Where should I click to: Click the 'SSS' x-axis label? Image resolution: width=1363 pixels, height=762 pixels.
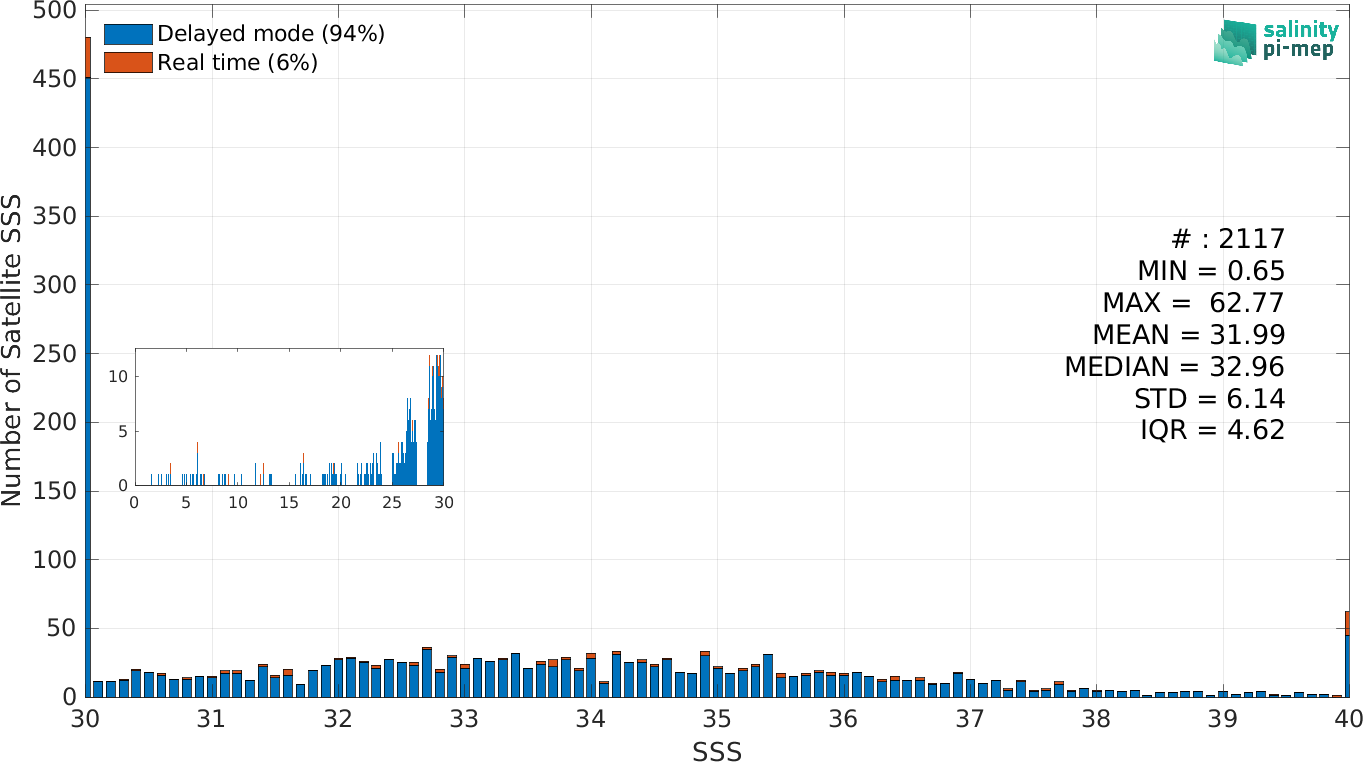click(717, 751)
